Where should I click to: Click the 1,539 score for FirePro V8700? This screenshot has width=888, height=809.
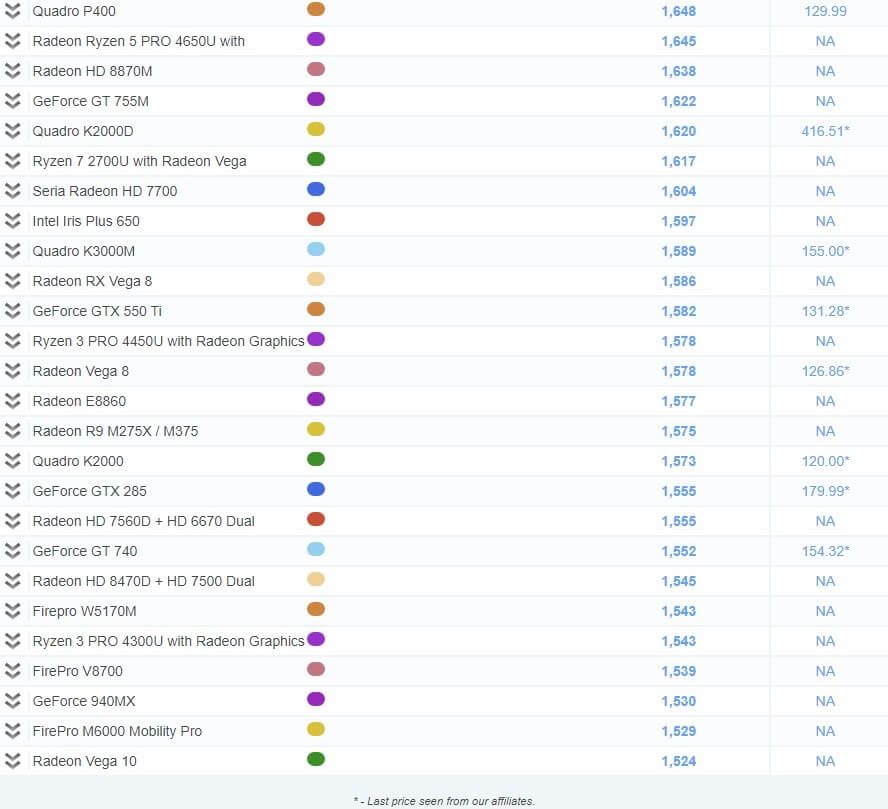(x=678, y=671)
